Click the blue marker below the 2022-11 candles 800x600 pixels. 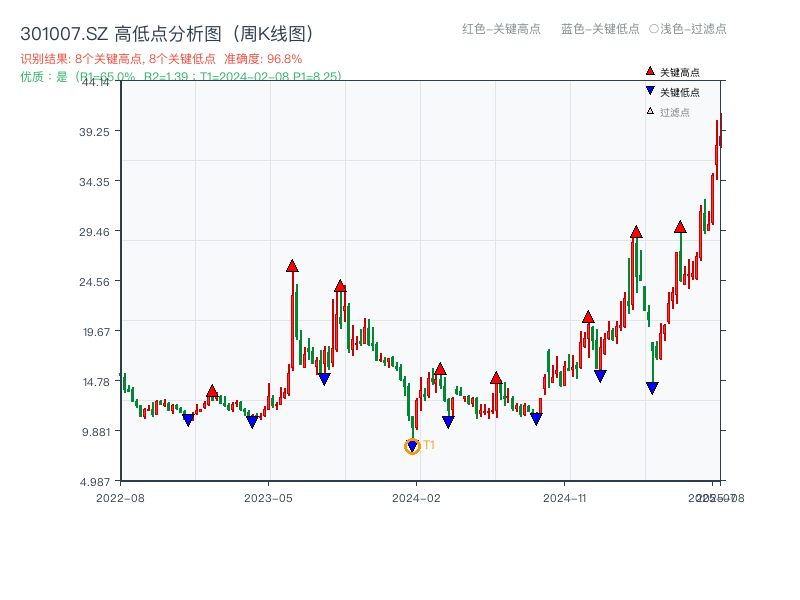[188, 418]
